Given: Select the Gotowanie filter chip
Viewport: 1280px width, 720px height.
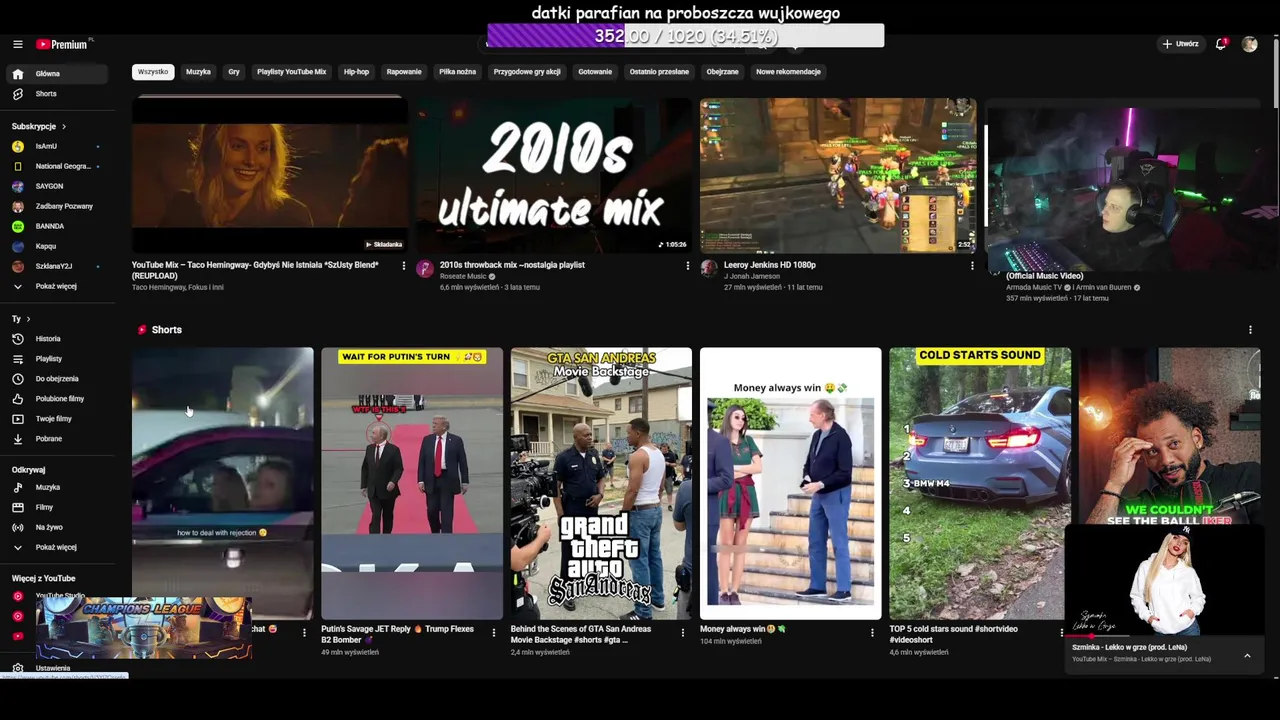Looking at the screenshot, I should pos(595,72).
